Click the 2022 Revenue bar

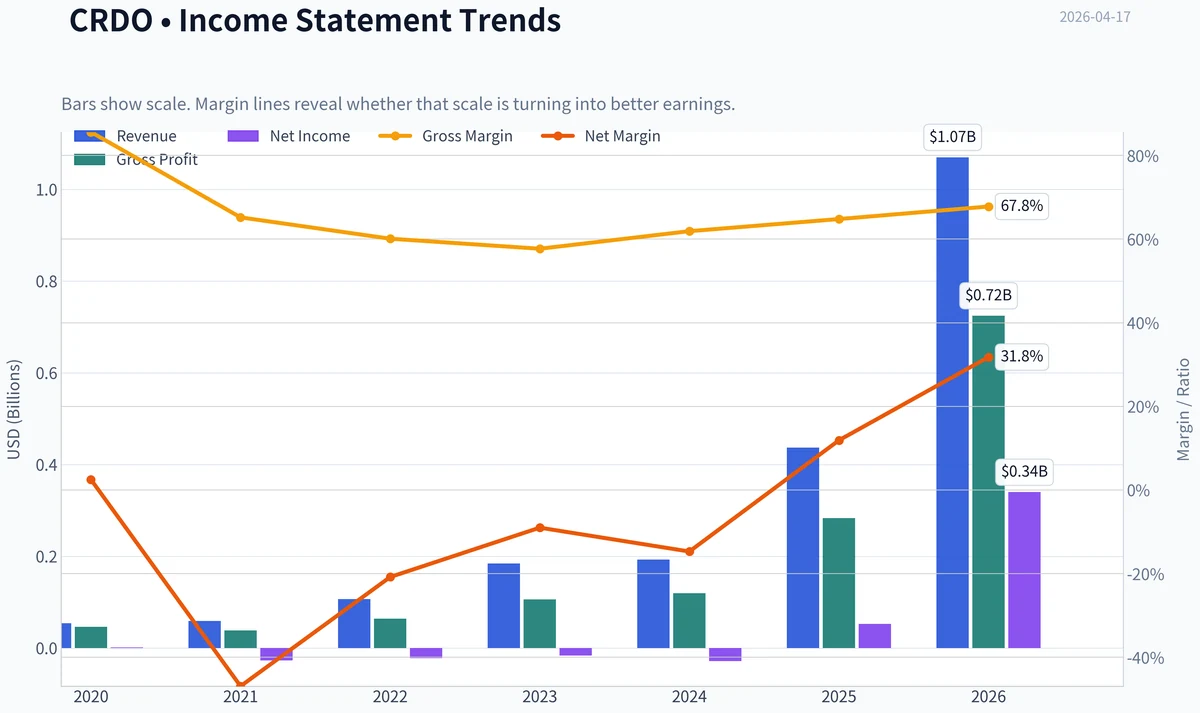pyautogui.click(x=354, y=623)
